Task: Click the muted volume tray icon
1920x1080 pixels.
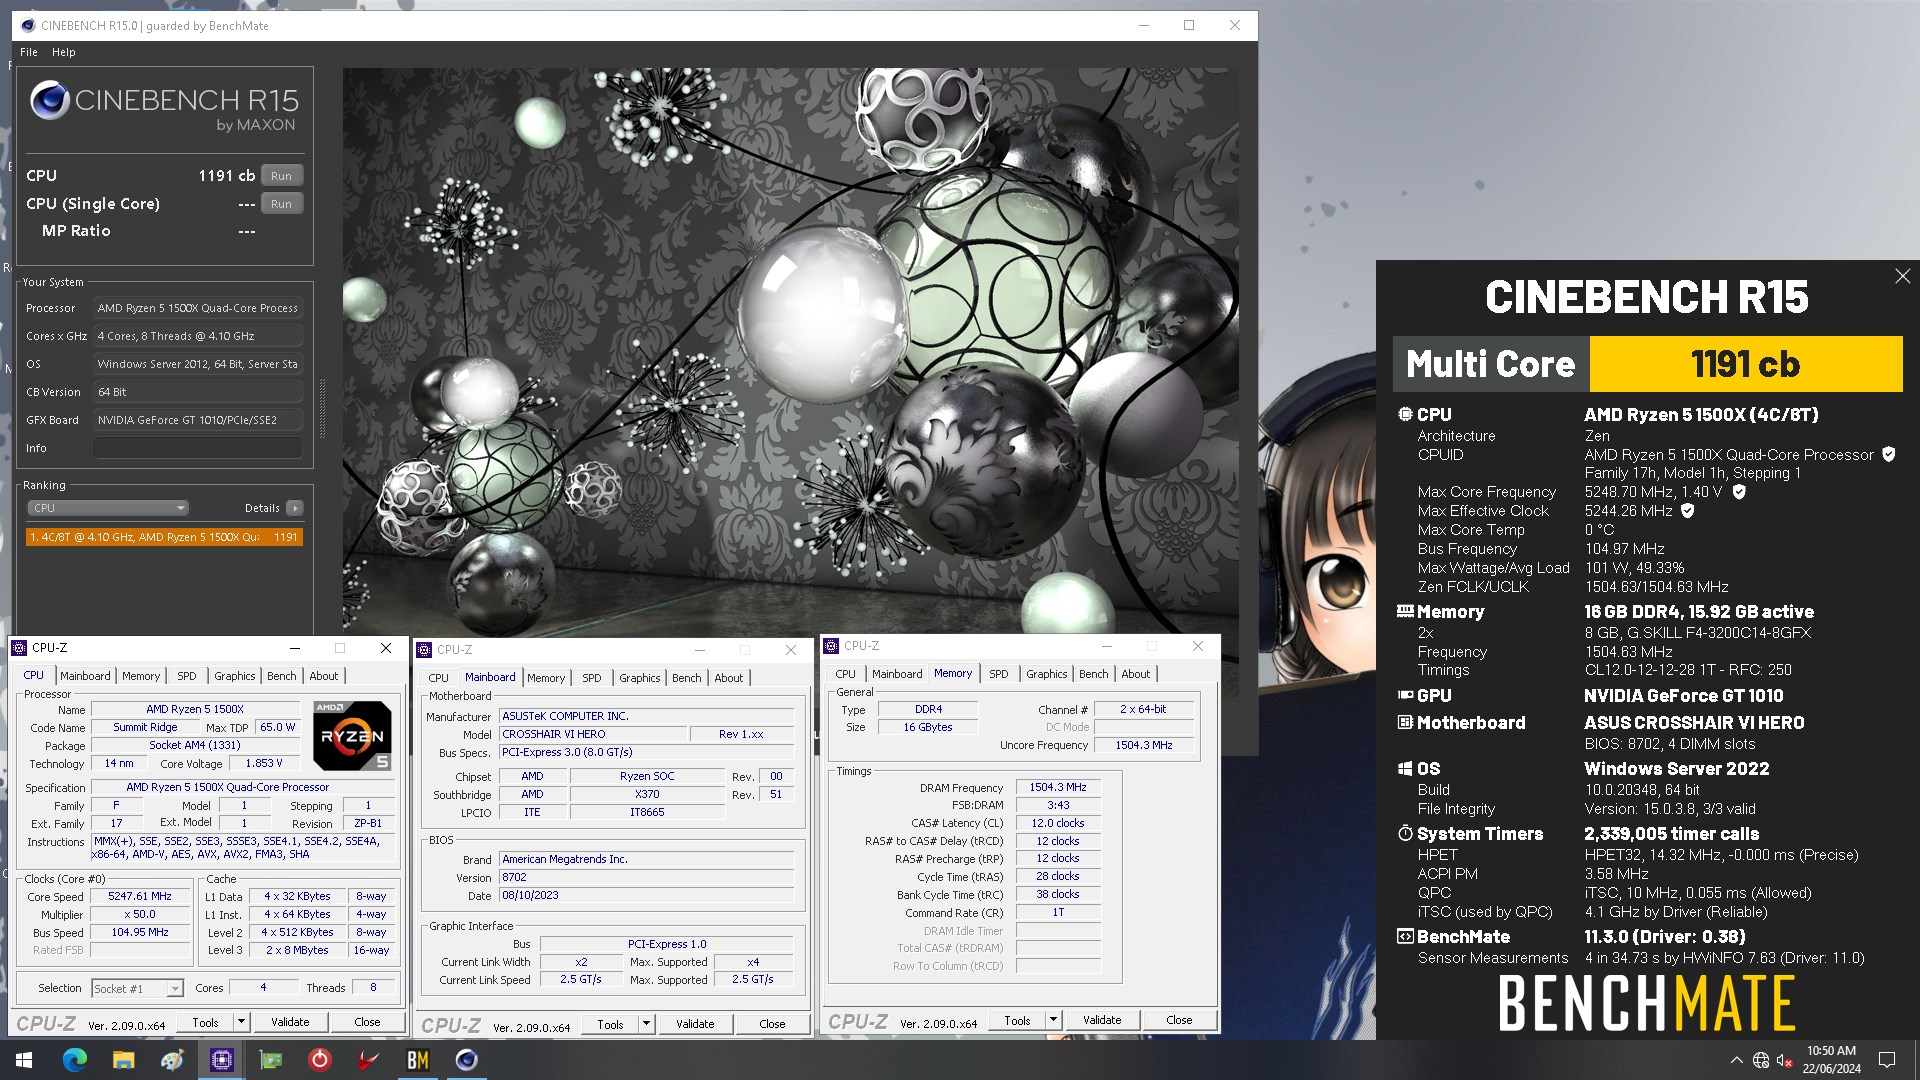Action: 1784,1060
